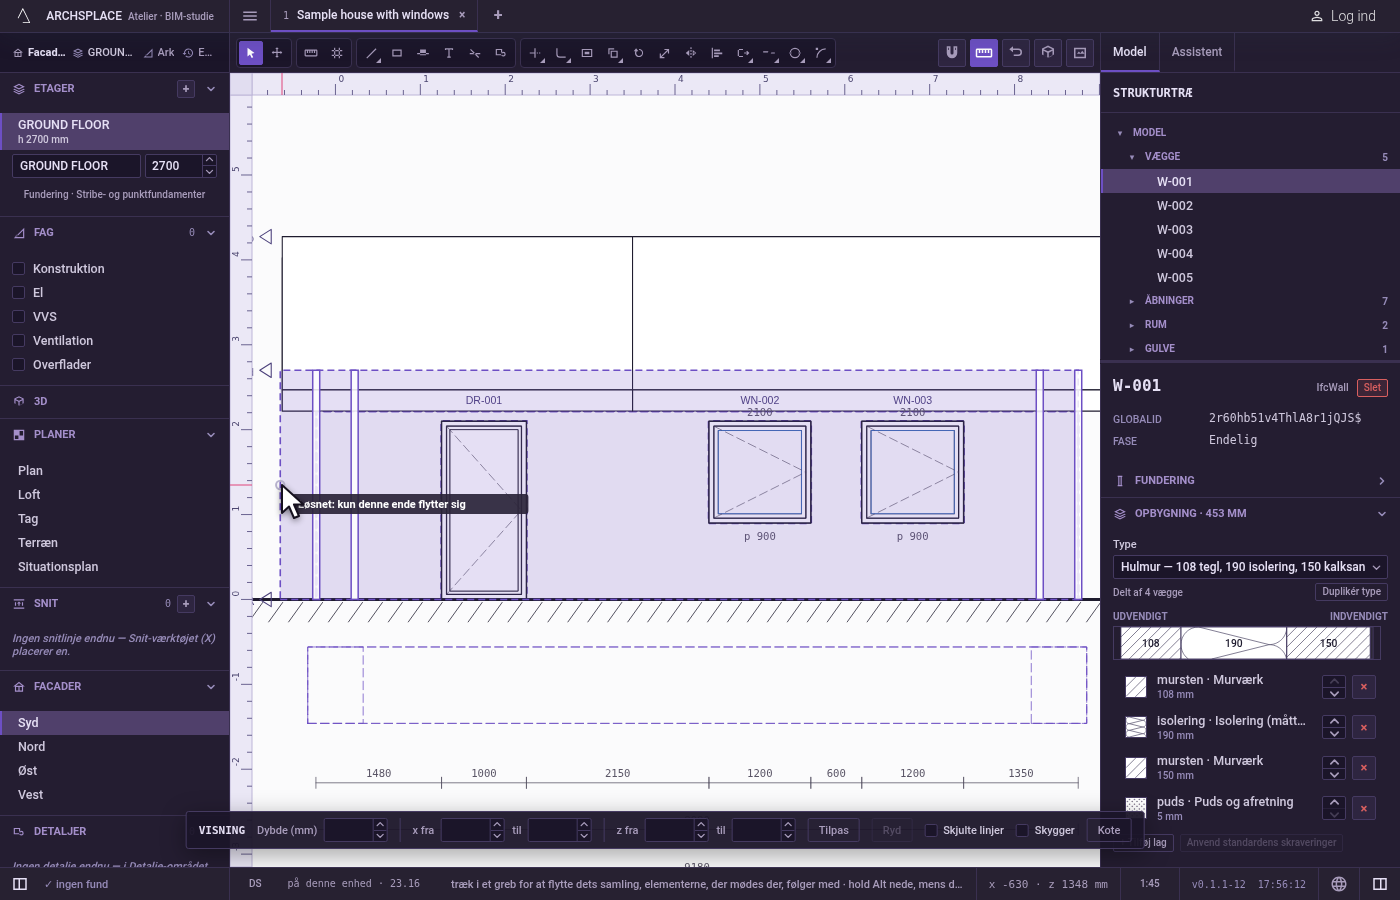Expand the FUNDERING section chevron
This screenshot has width=1400, height=900.
coord(1382,481)
